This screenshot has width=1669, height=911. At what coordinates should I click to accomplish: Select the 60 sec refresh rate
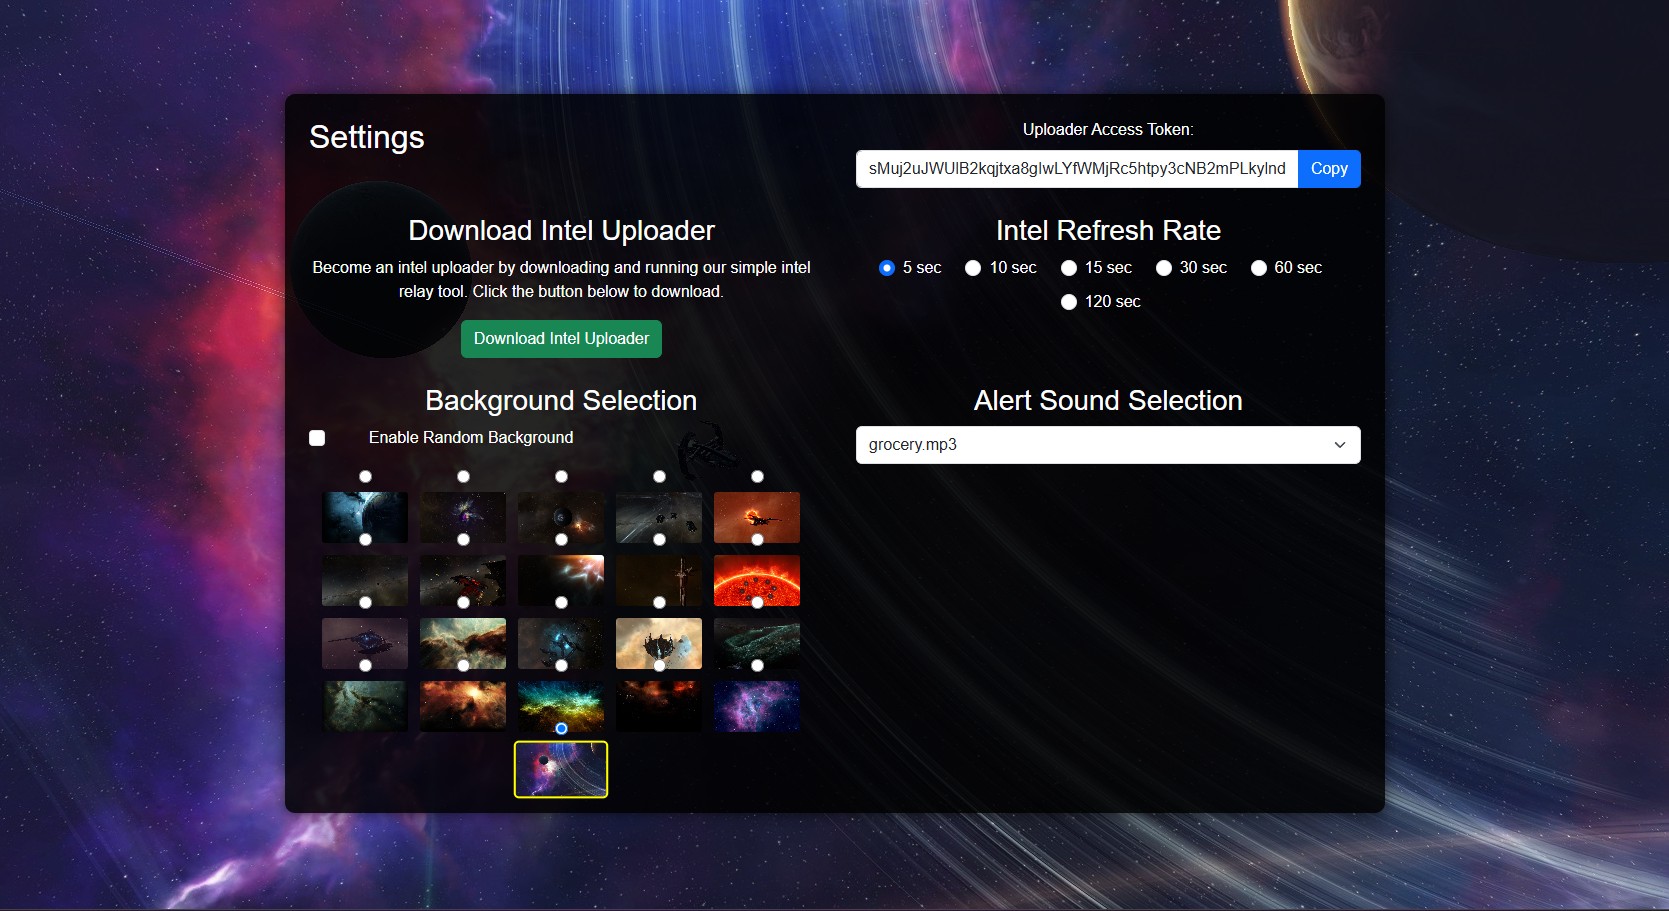[1259, 268]
